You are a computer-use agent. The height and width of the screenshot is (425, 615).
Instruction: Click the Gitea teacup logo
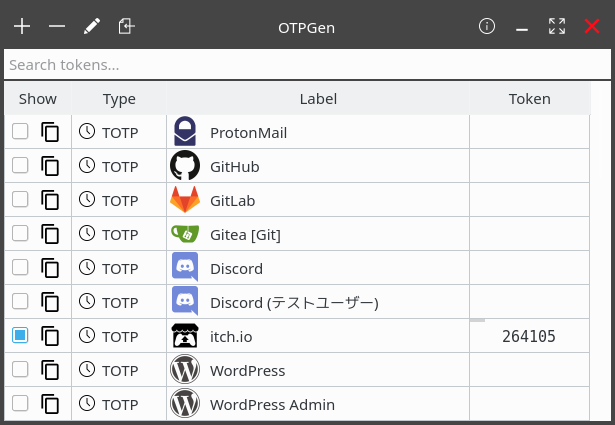pyautogui.click(x=185, y=234)
